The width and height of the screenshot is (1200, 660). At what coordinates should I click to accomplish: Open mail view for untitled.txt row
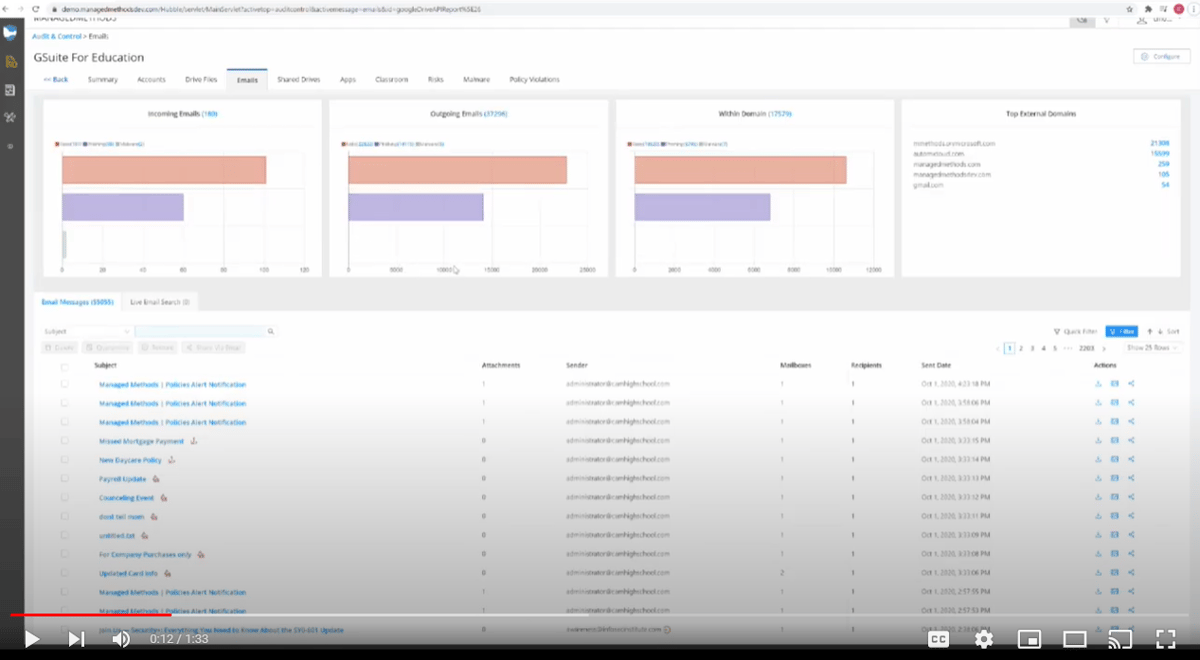pos(1115,535)
